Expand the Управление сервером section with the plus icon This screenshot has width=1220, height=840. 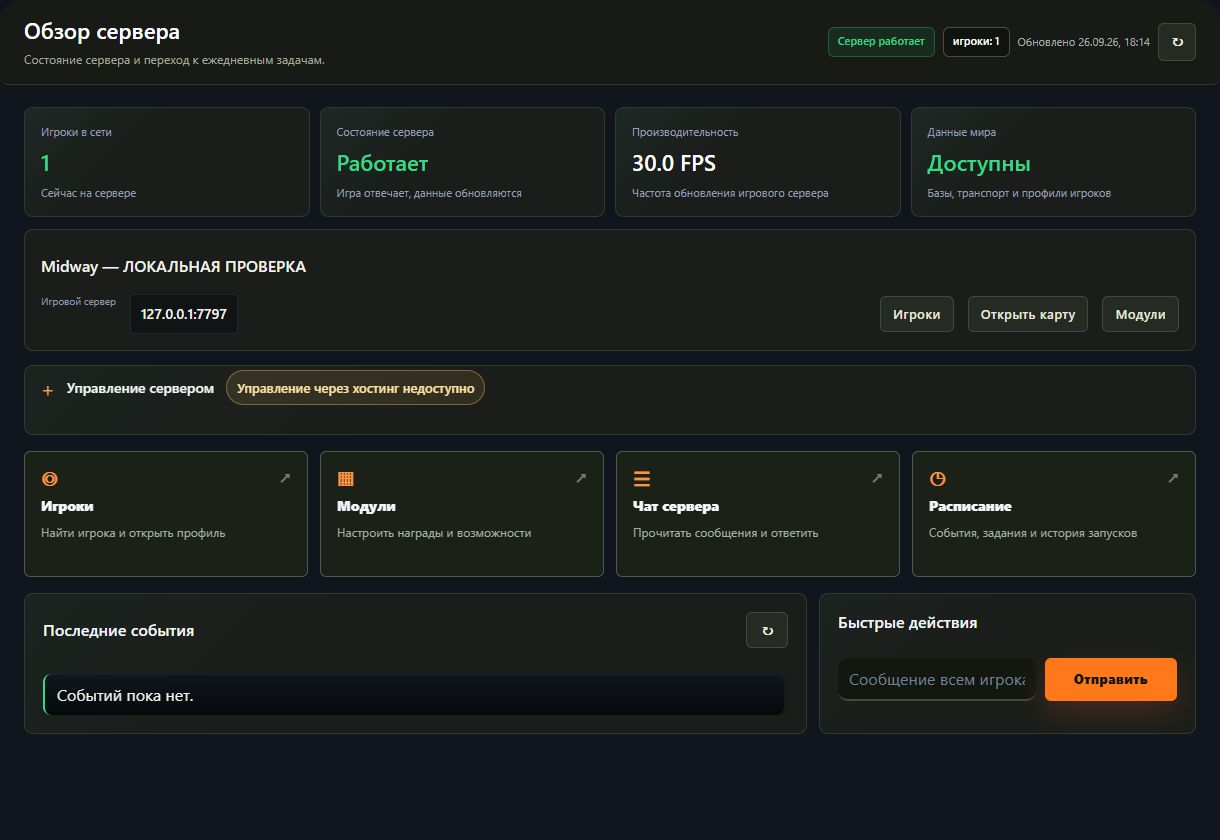click(x=48, y=390)
